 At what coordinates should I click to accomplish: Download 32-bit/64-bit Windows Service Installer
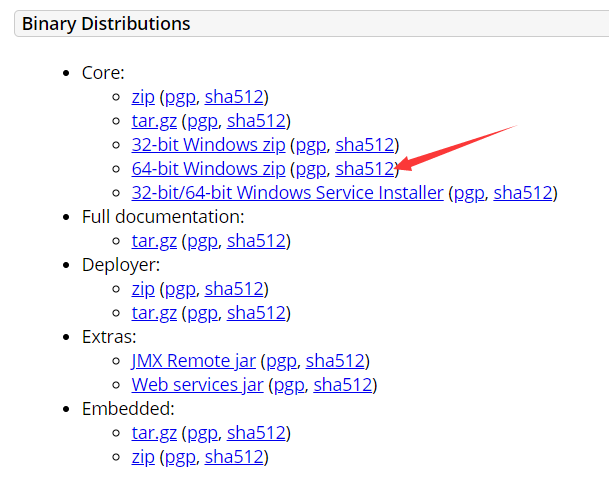[x=287, y=193]
